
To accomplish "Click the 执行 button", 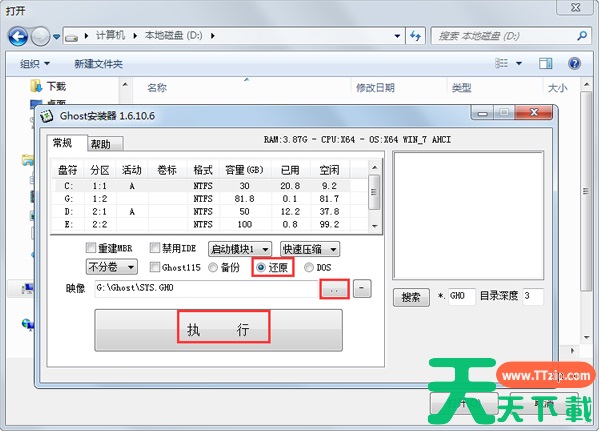I will click(218, 330).
